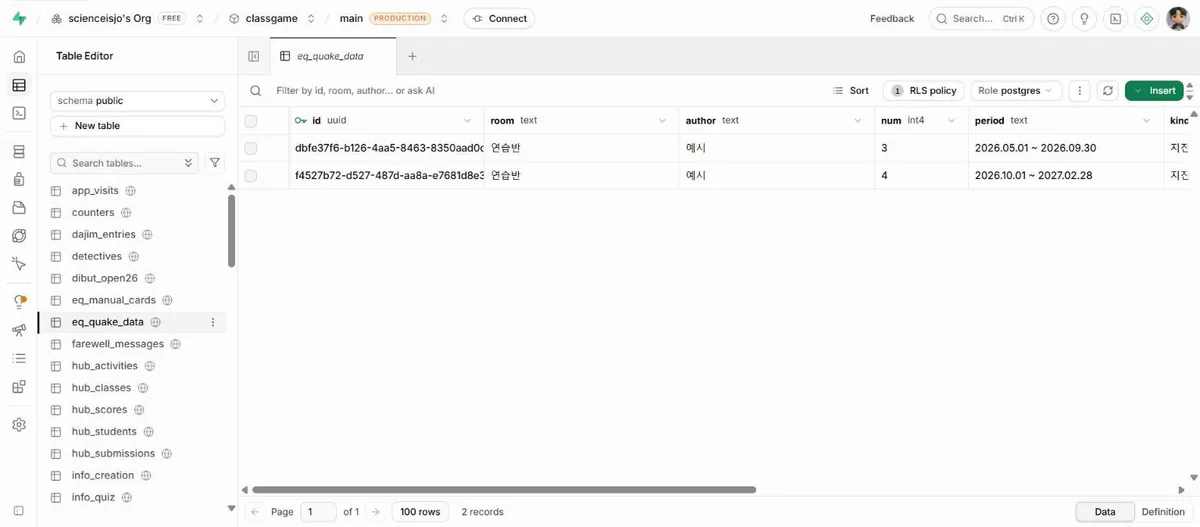
Task: Open the Storage sidebar icon
Action: click(19, 208)
